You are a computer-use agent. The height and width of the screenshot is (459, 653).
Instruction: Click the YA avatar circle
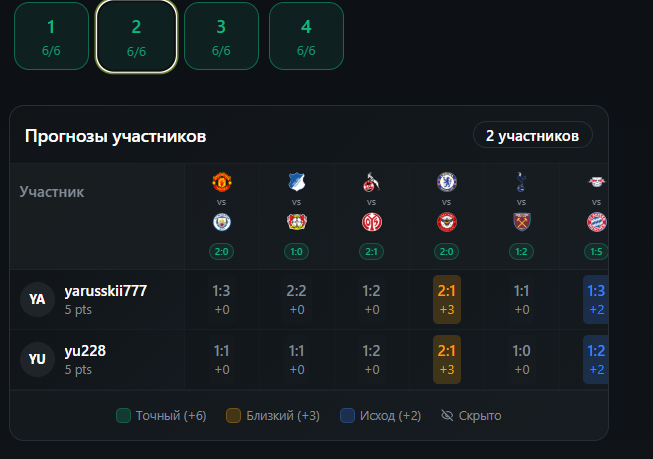click(x=38, y=299)
